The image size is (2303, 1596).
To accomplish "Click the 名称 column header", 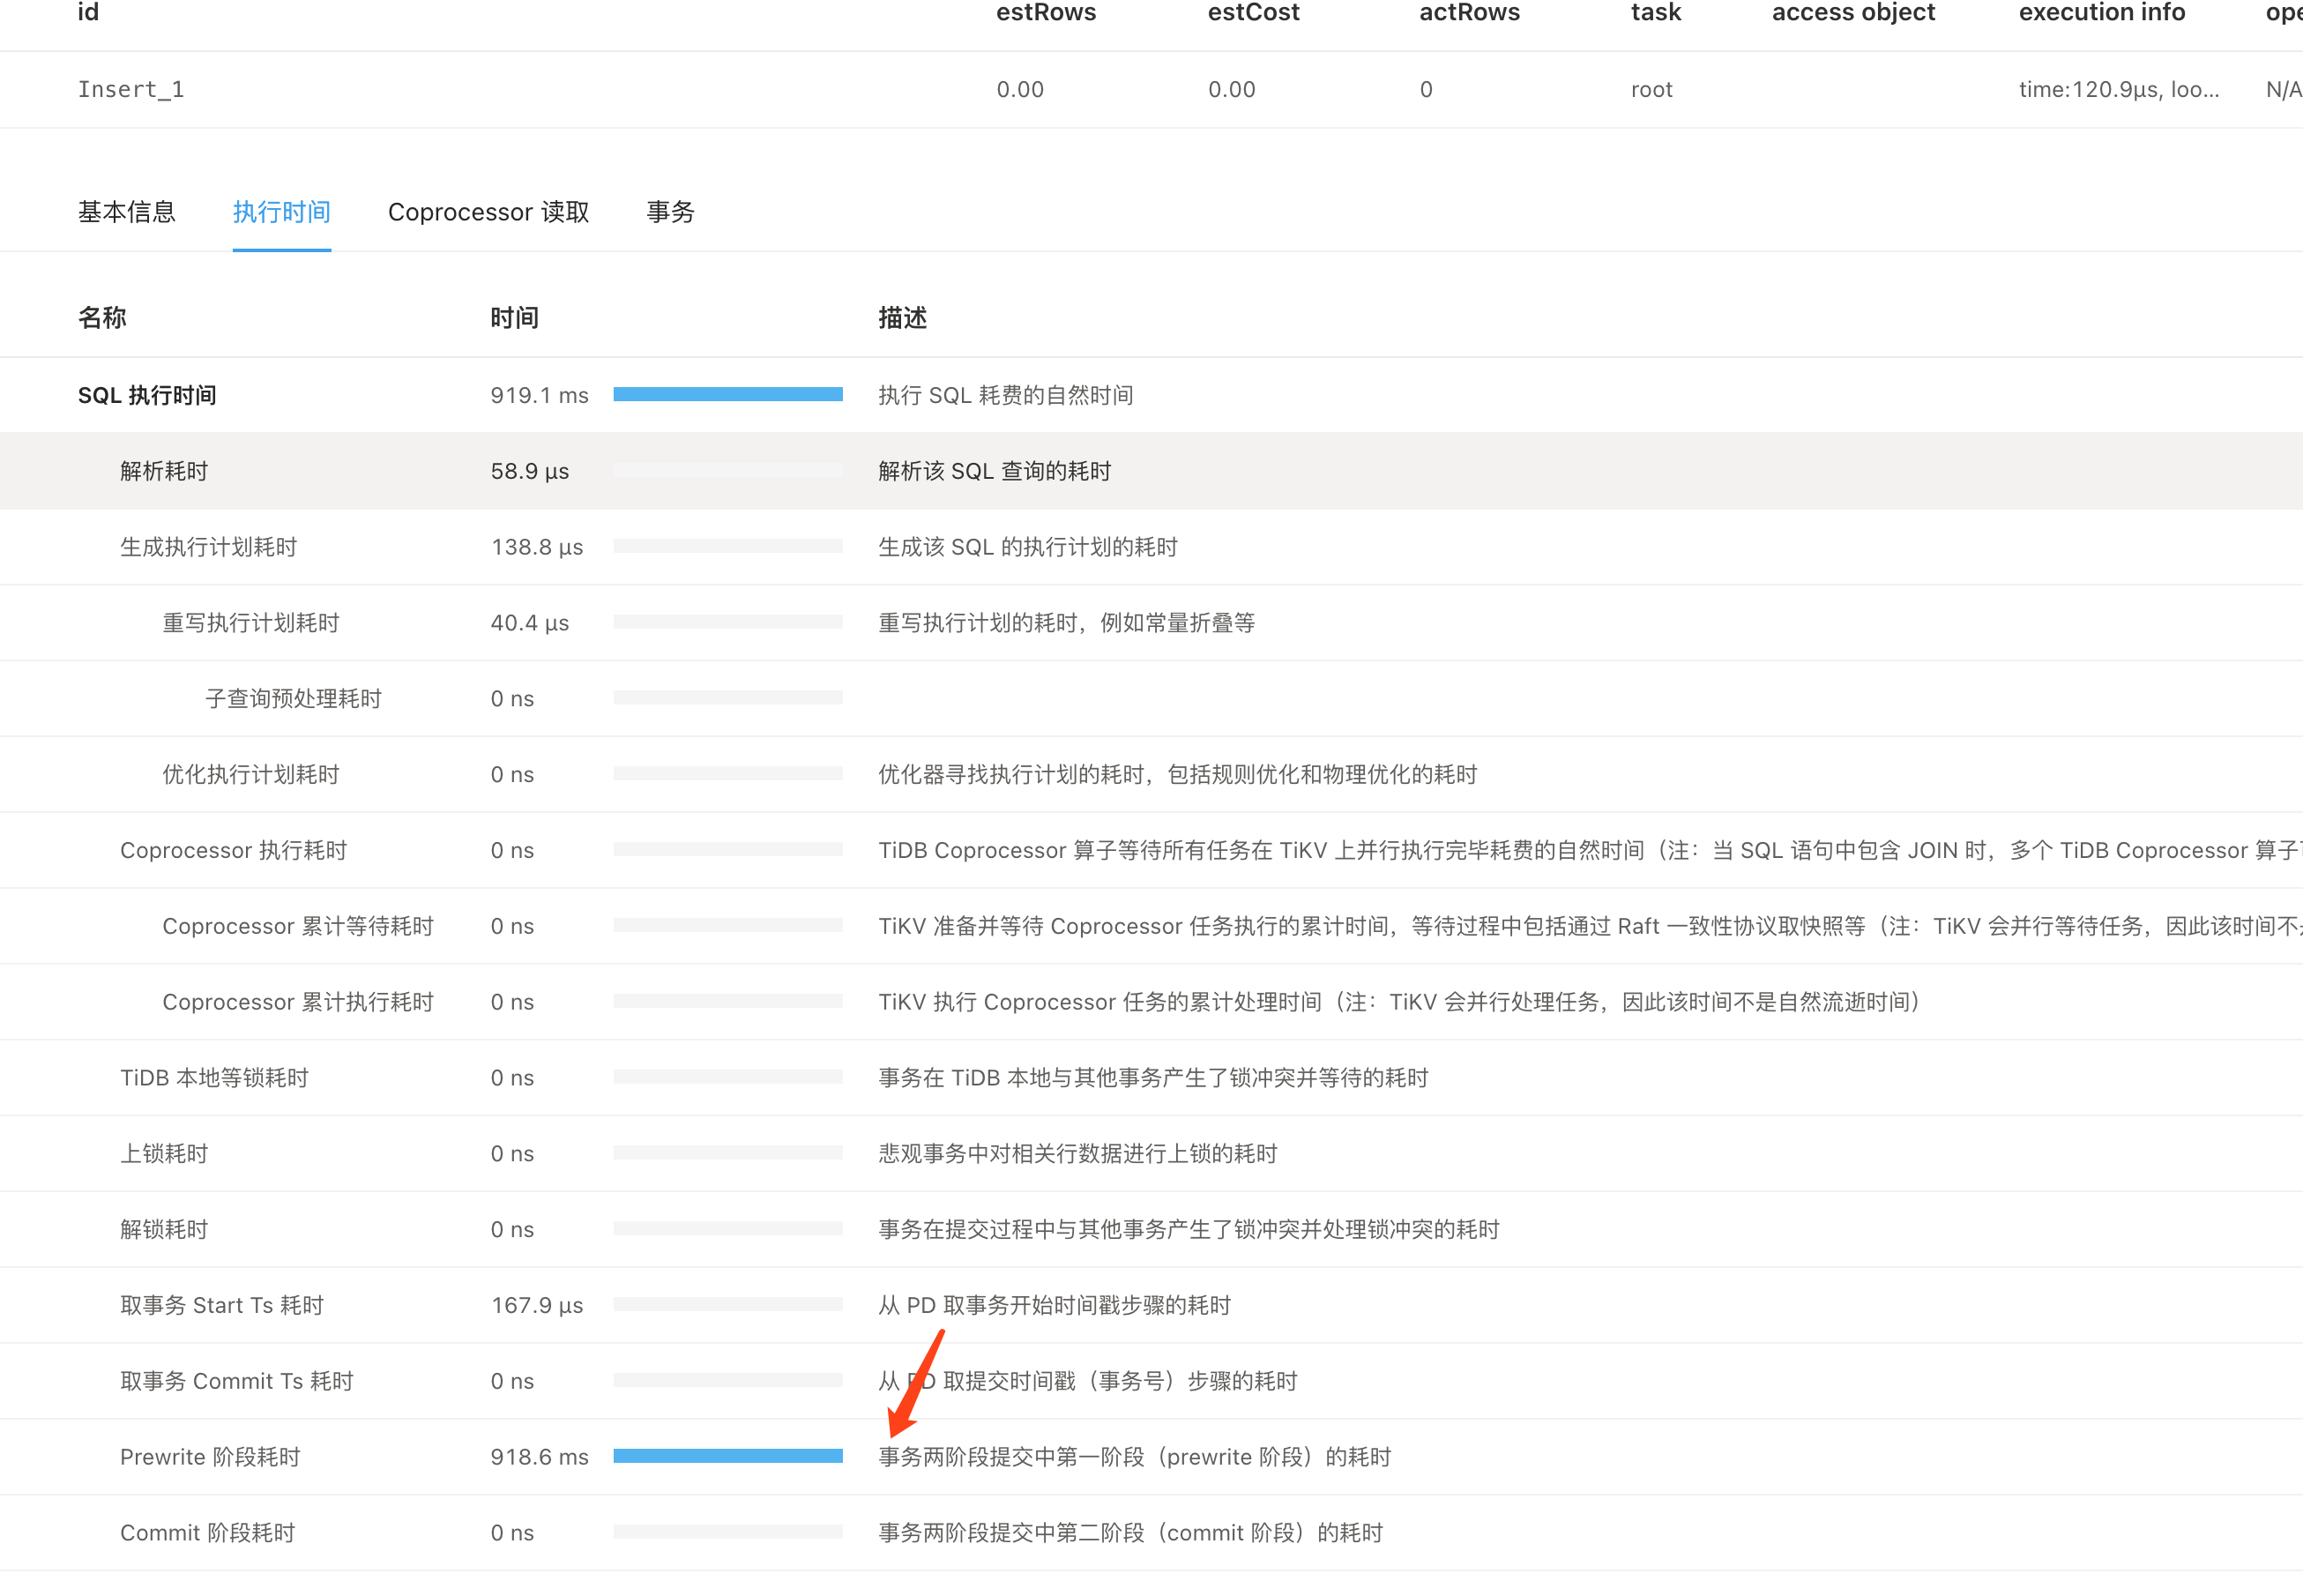I will pos(102,318).
